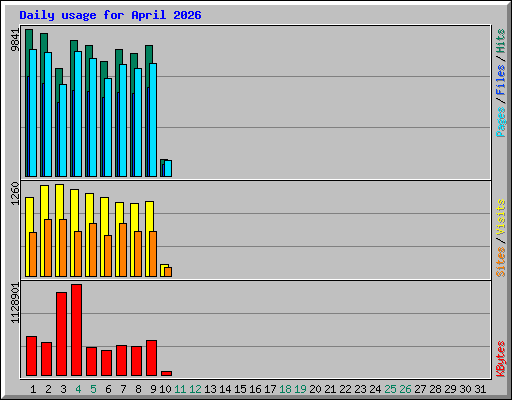Click the red KBytes bar for day 1
Image resolution: width=512 pixels, height=400 pixels.
pos(31,356)
